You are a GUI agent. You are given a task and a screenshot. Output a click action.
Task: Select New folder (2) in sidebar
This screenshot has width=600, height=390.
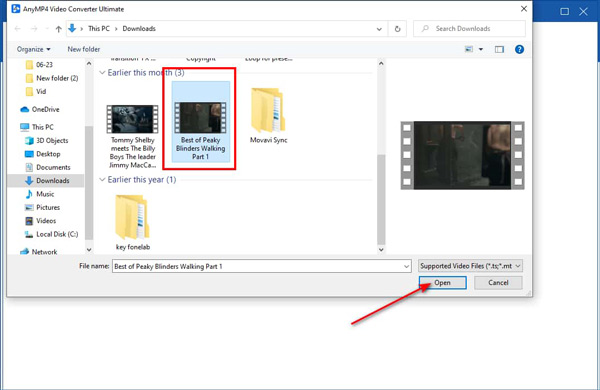(52, 78)
